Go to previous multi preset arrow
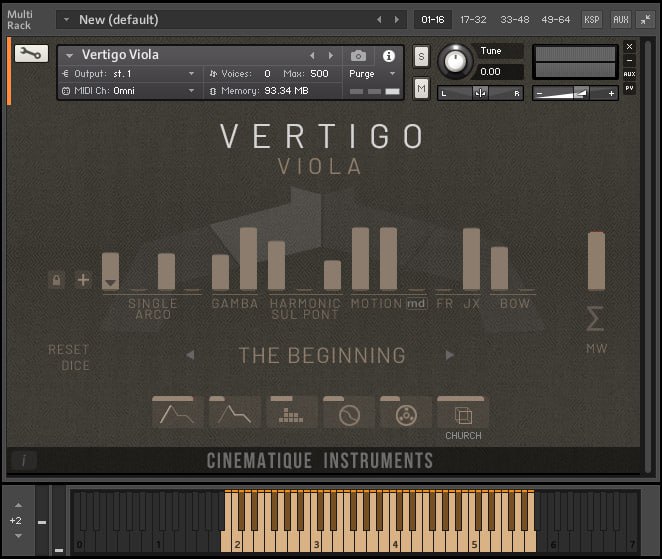Screen dimensions: 662x559 379,19
